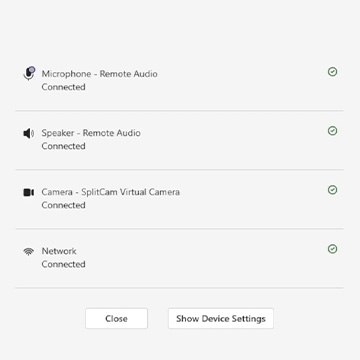Viewport: 360px width, 360px height.
Task: Click the network Wi-Fi icon
Action: tap(29, 252)
